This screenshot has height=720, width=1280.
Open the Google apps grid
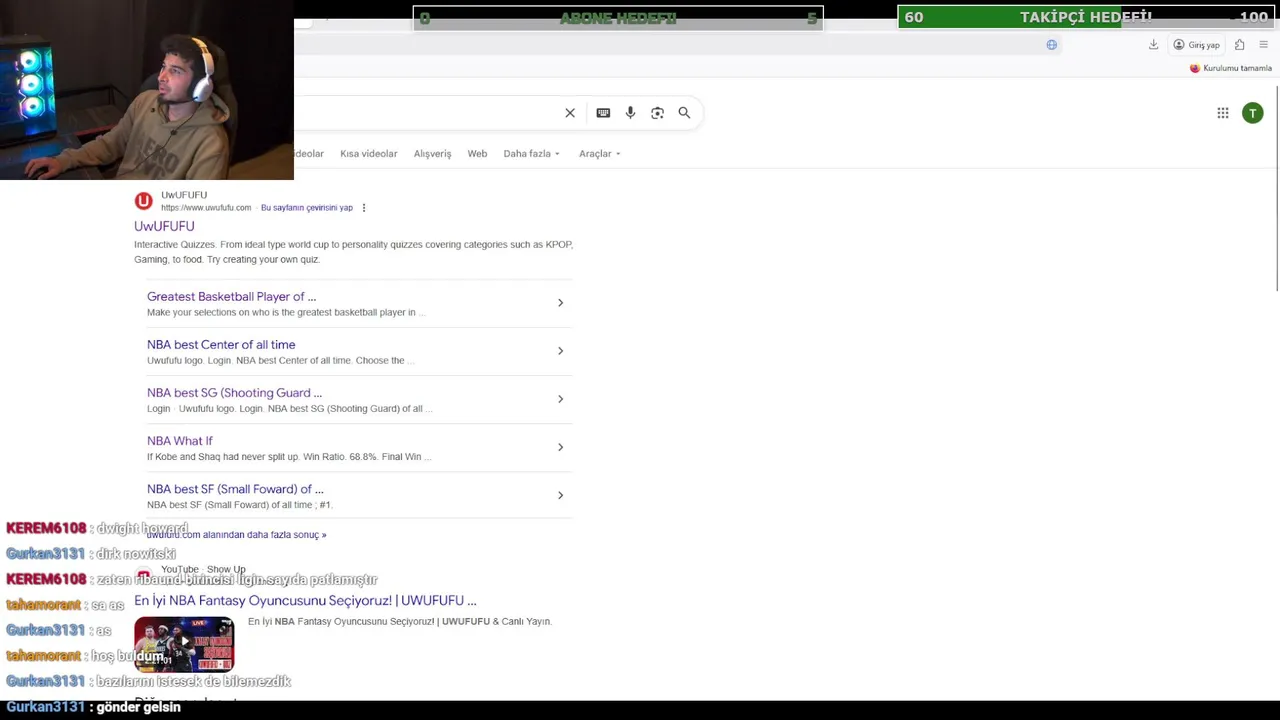1222,113
